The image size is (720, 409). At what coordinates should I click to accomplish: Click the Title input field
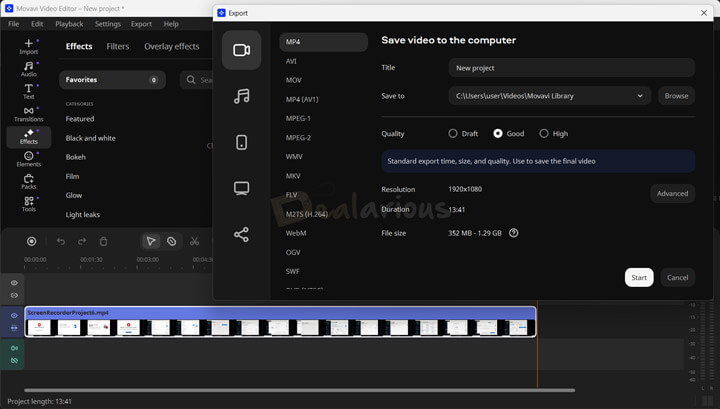[x=571, y=68]
